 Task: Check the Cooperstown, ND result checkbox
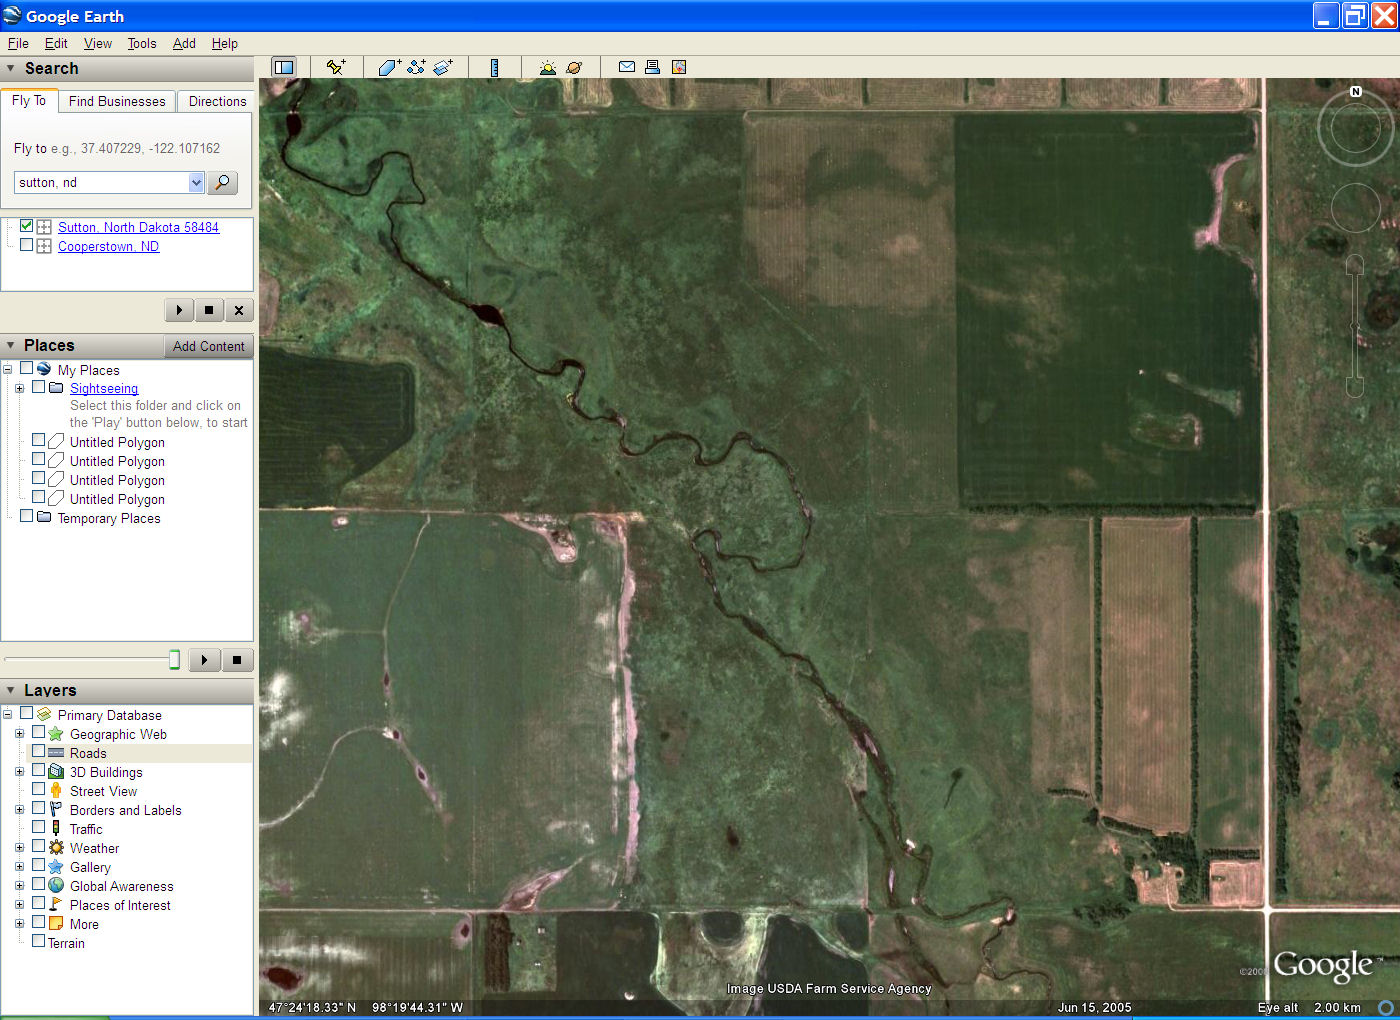coord(26,245)
